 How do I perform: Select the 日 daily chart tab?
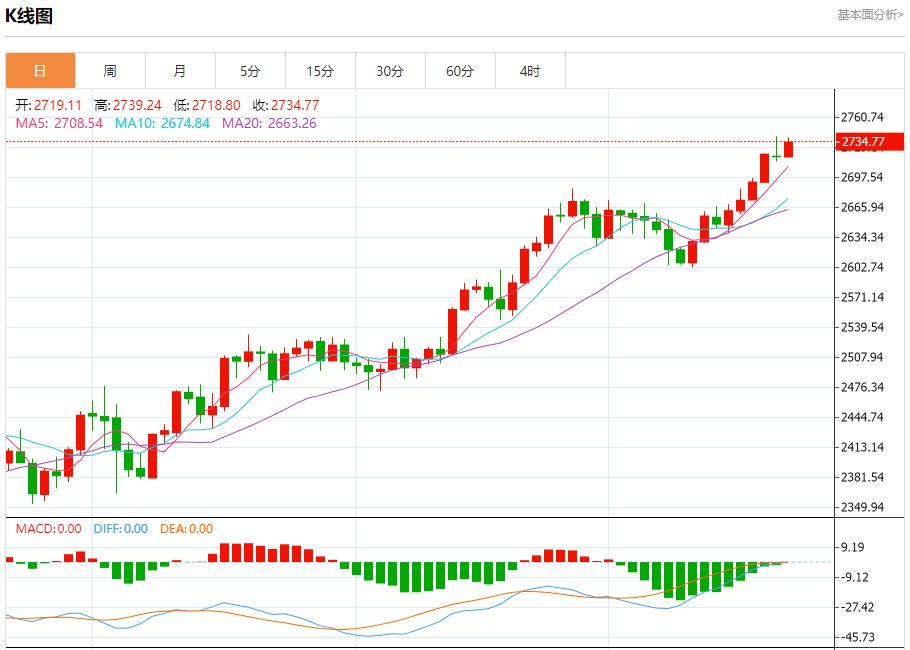click(40, 71)
